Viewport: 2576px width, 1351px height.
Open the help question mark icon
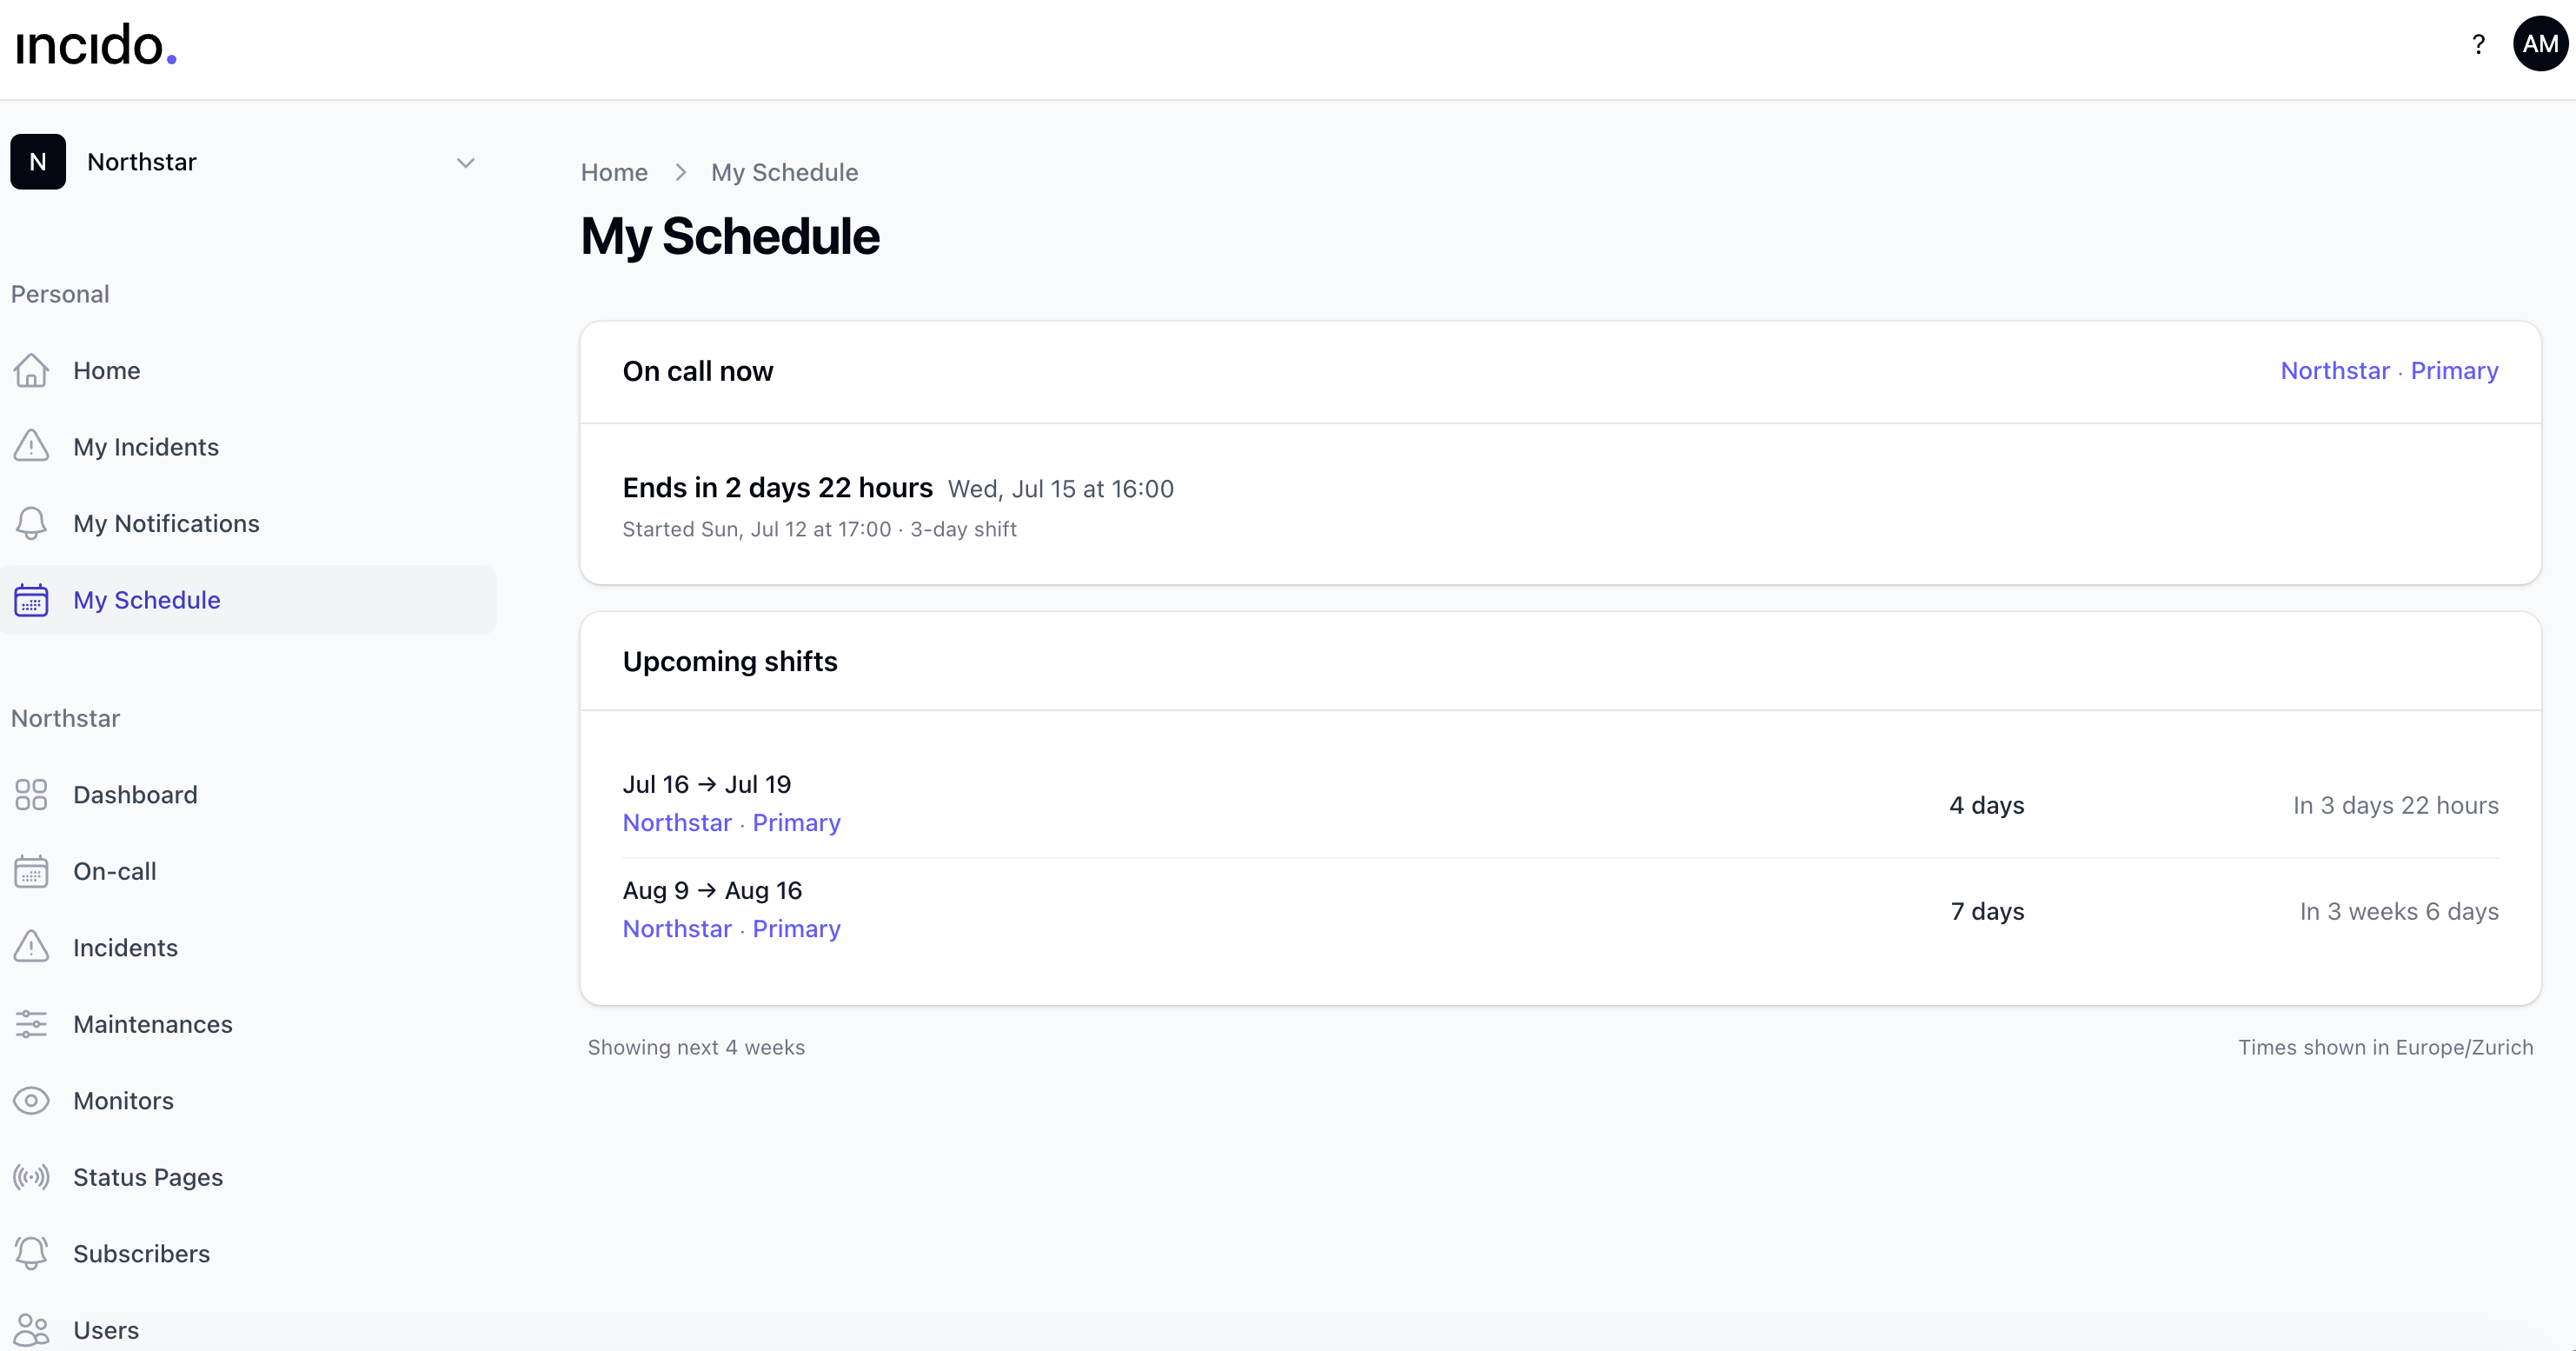point(2478,45)
